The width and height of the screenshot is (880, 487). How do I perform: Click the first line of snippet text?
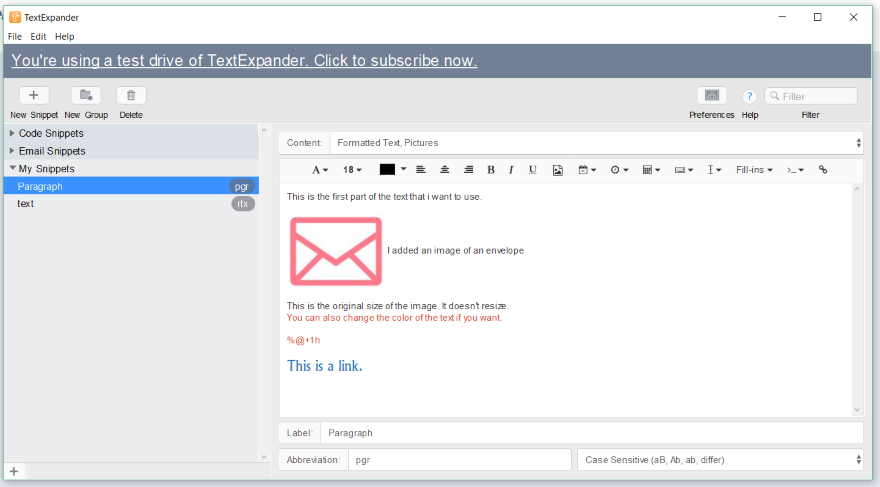tap(384, 197)
